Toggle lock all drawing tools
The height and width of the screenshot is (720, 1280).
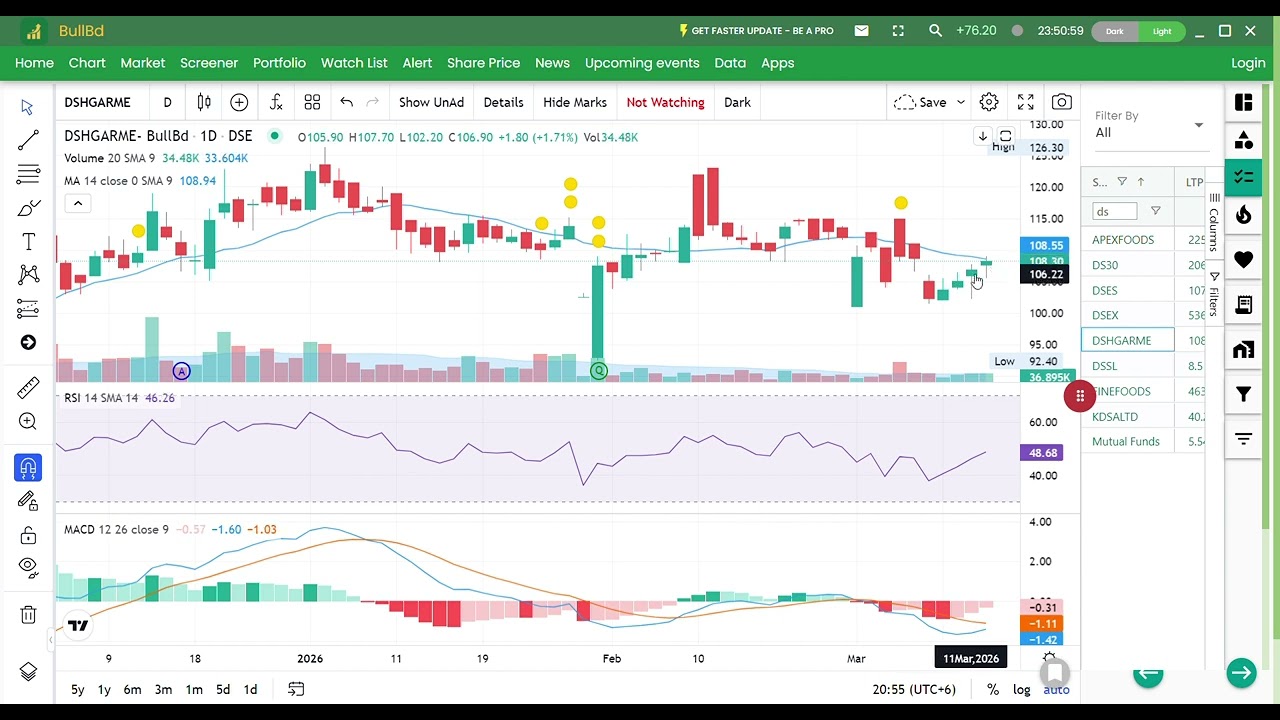[x=28, y=535]
